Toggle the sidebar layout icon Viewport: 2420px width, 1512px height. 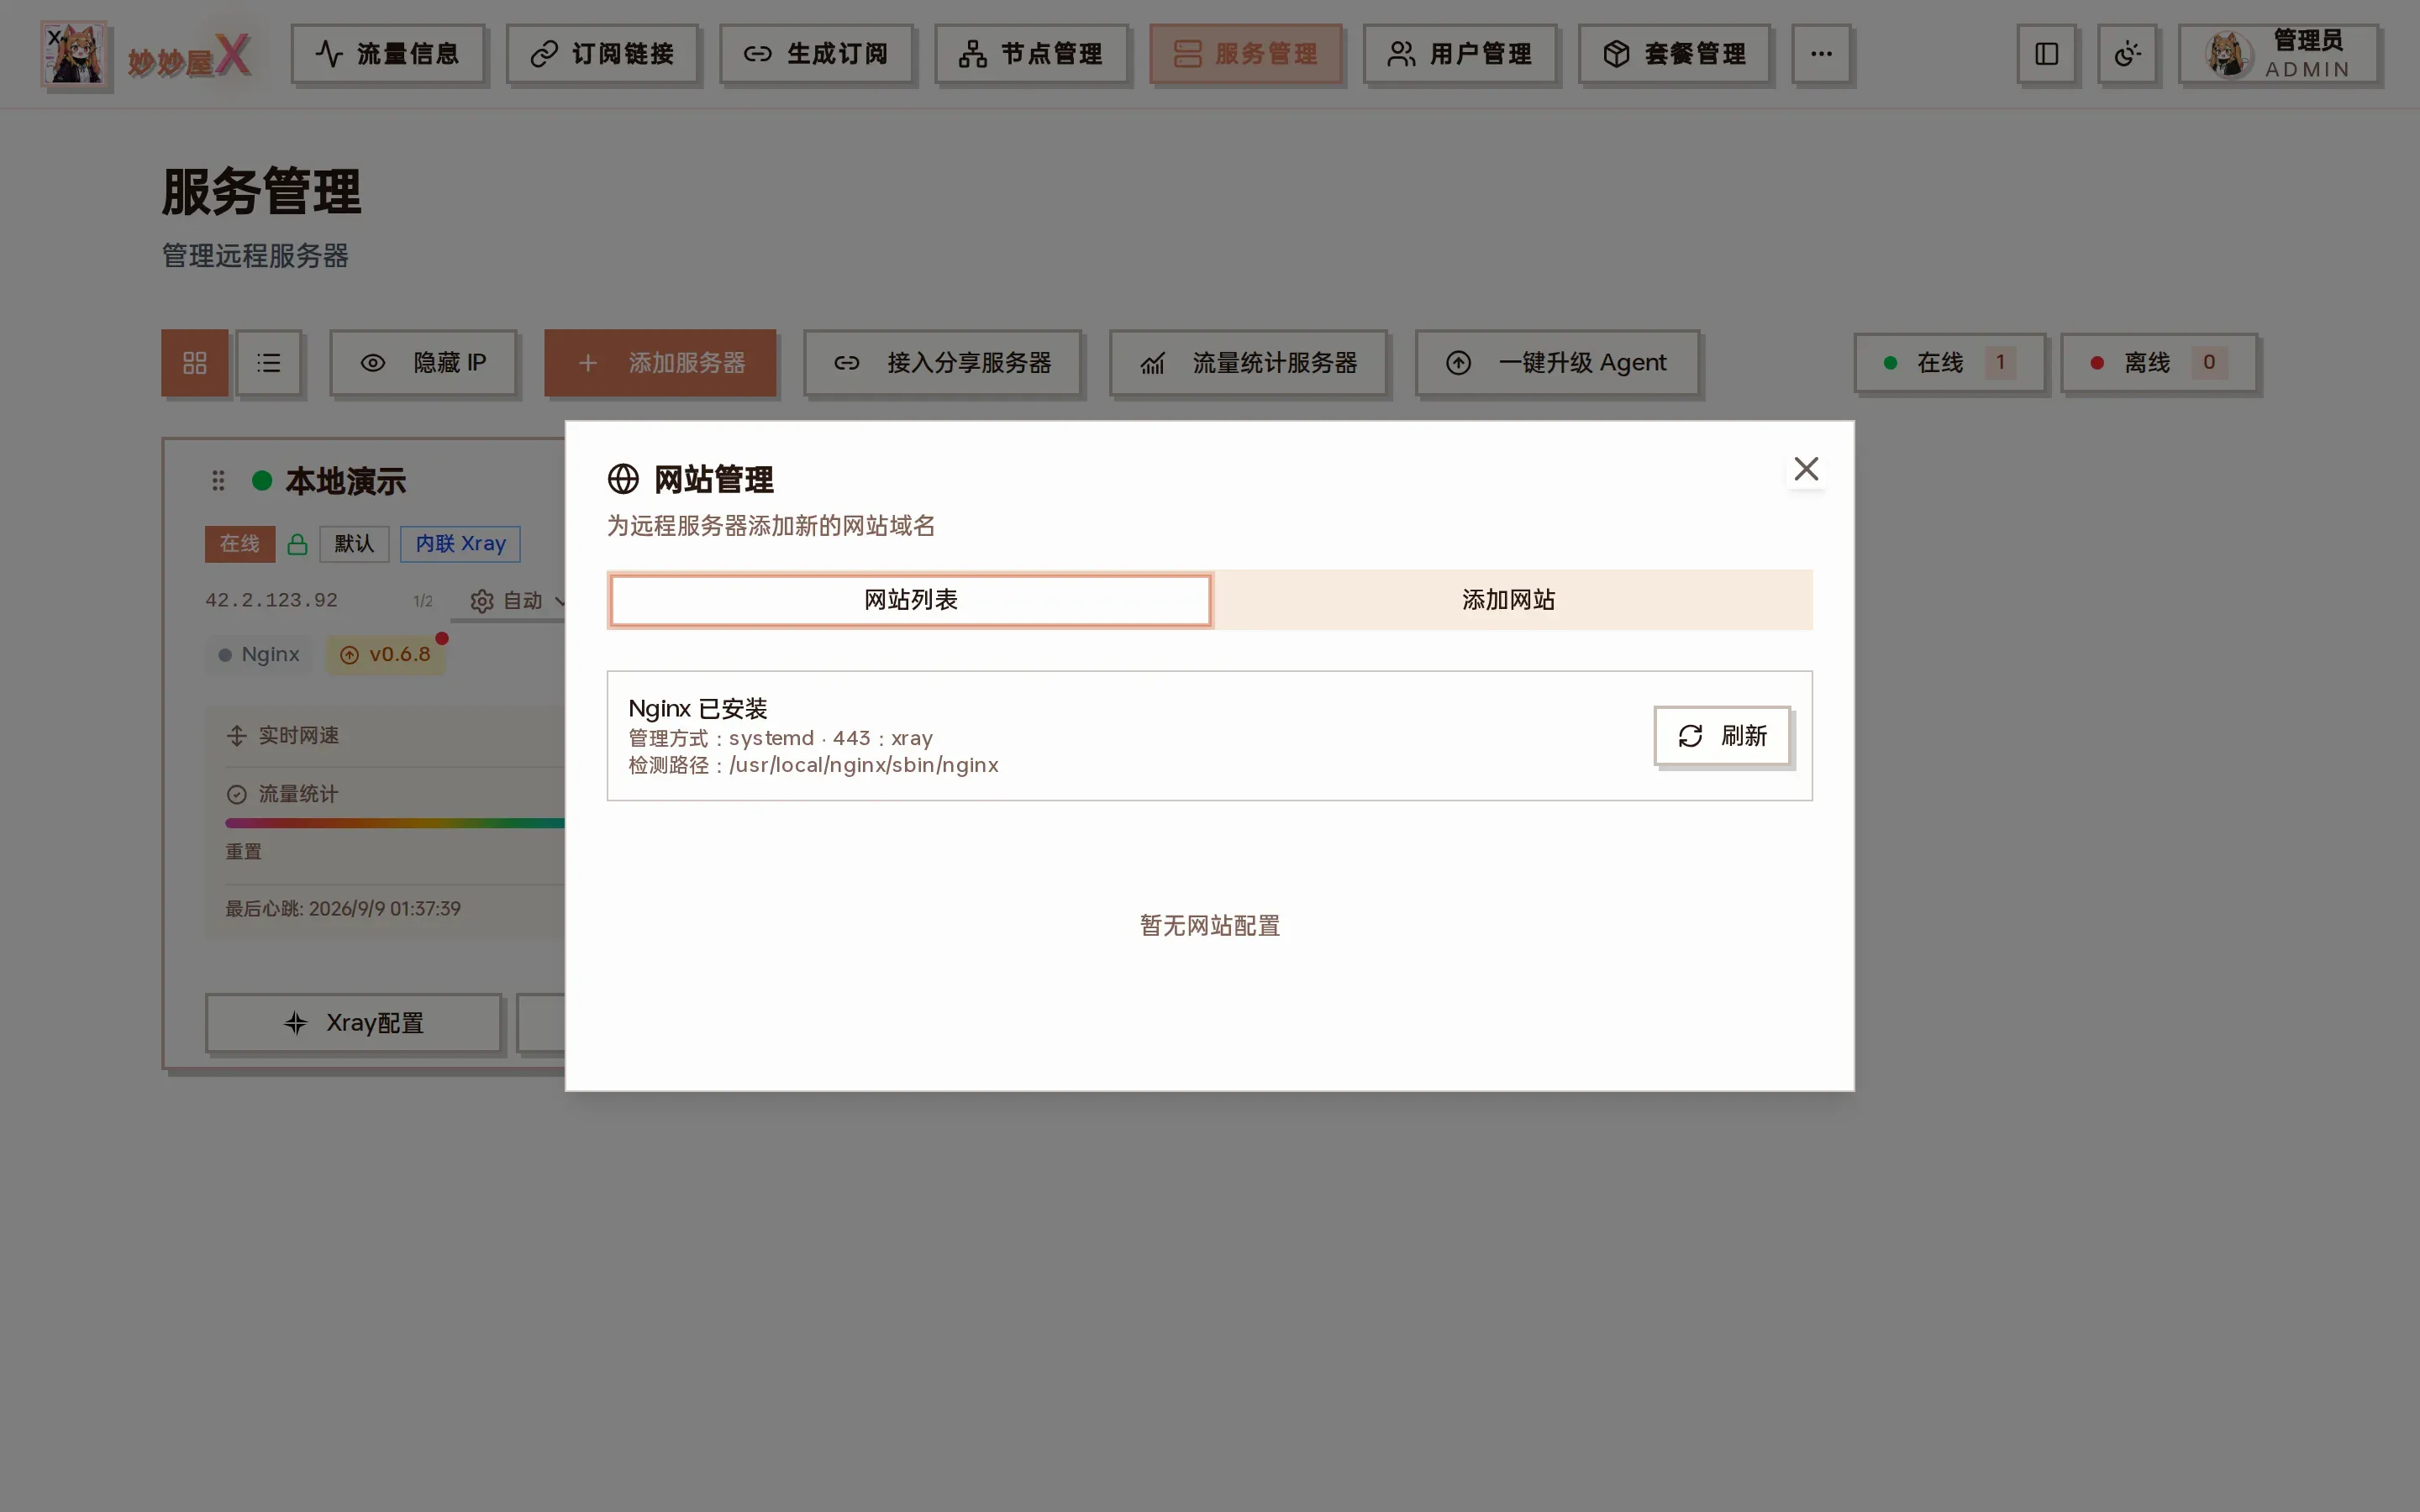click(2046, 54)
